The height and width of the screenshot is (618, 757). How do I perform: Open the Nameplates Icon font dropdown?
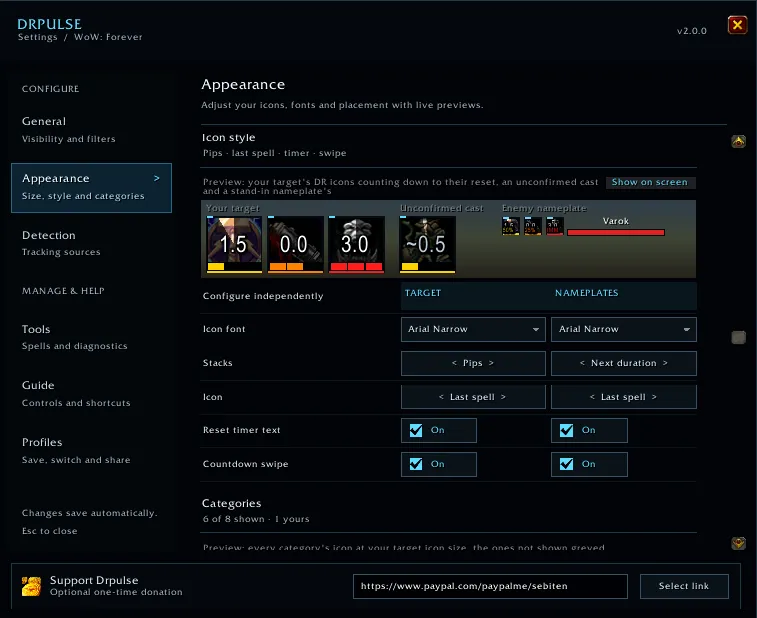click(624, 329)
